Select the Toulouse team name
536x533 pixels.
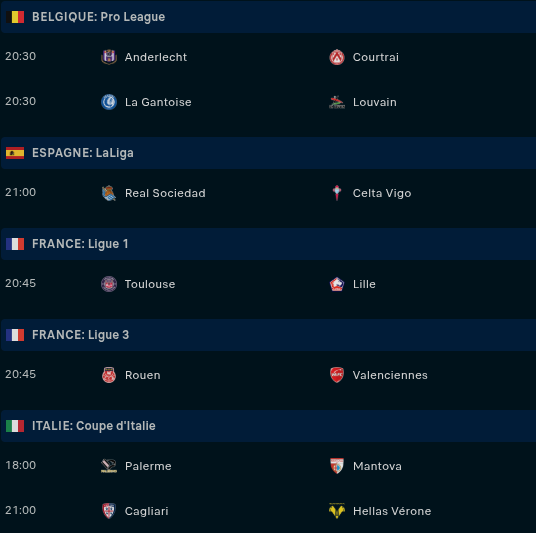[x=150, y=284]
